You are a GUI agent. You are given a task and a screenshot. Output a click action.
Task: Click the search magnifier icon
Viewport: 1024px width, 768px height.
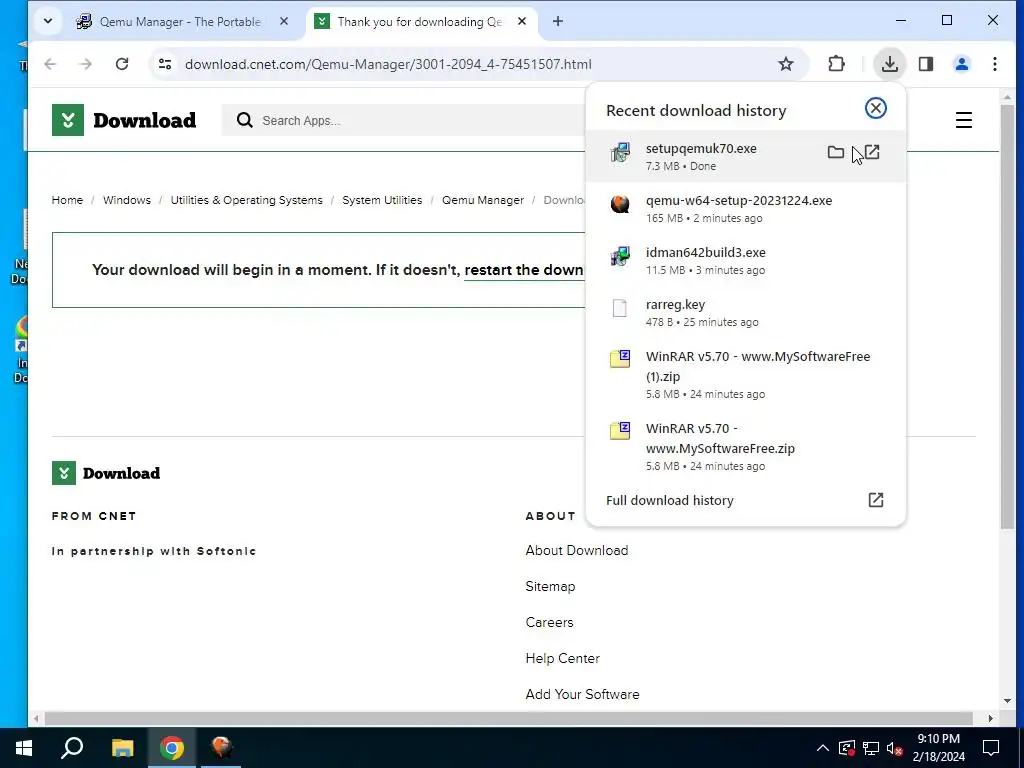pyautogui.click(x=244, y=120)
